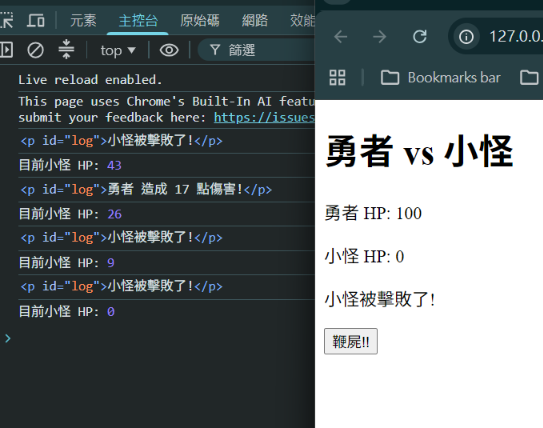The height and width of the screenshot is (428, 543).
Task: Click the 勇者 造成 17 點傷害! log element
Action: (x=146, y=189)
